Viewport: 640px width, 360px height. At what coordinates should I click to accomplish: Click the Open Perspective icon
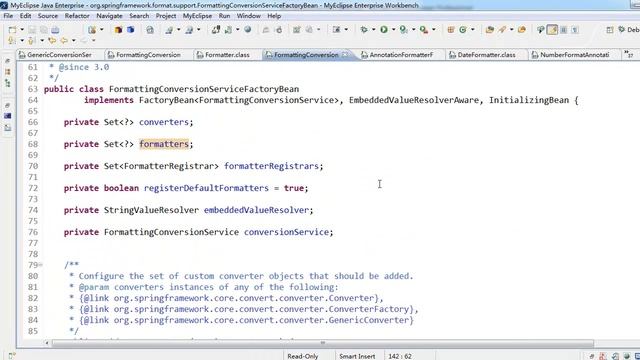tap(610, 30)
